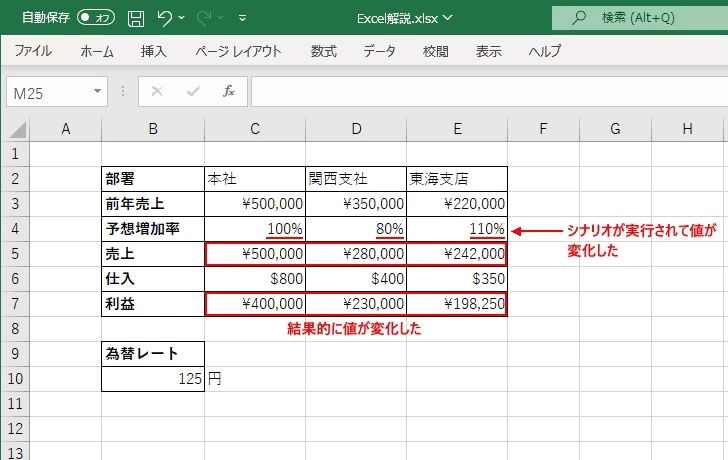Click cell $800

tap(255, 279)
